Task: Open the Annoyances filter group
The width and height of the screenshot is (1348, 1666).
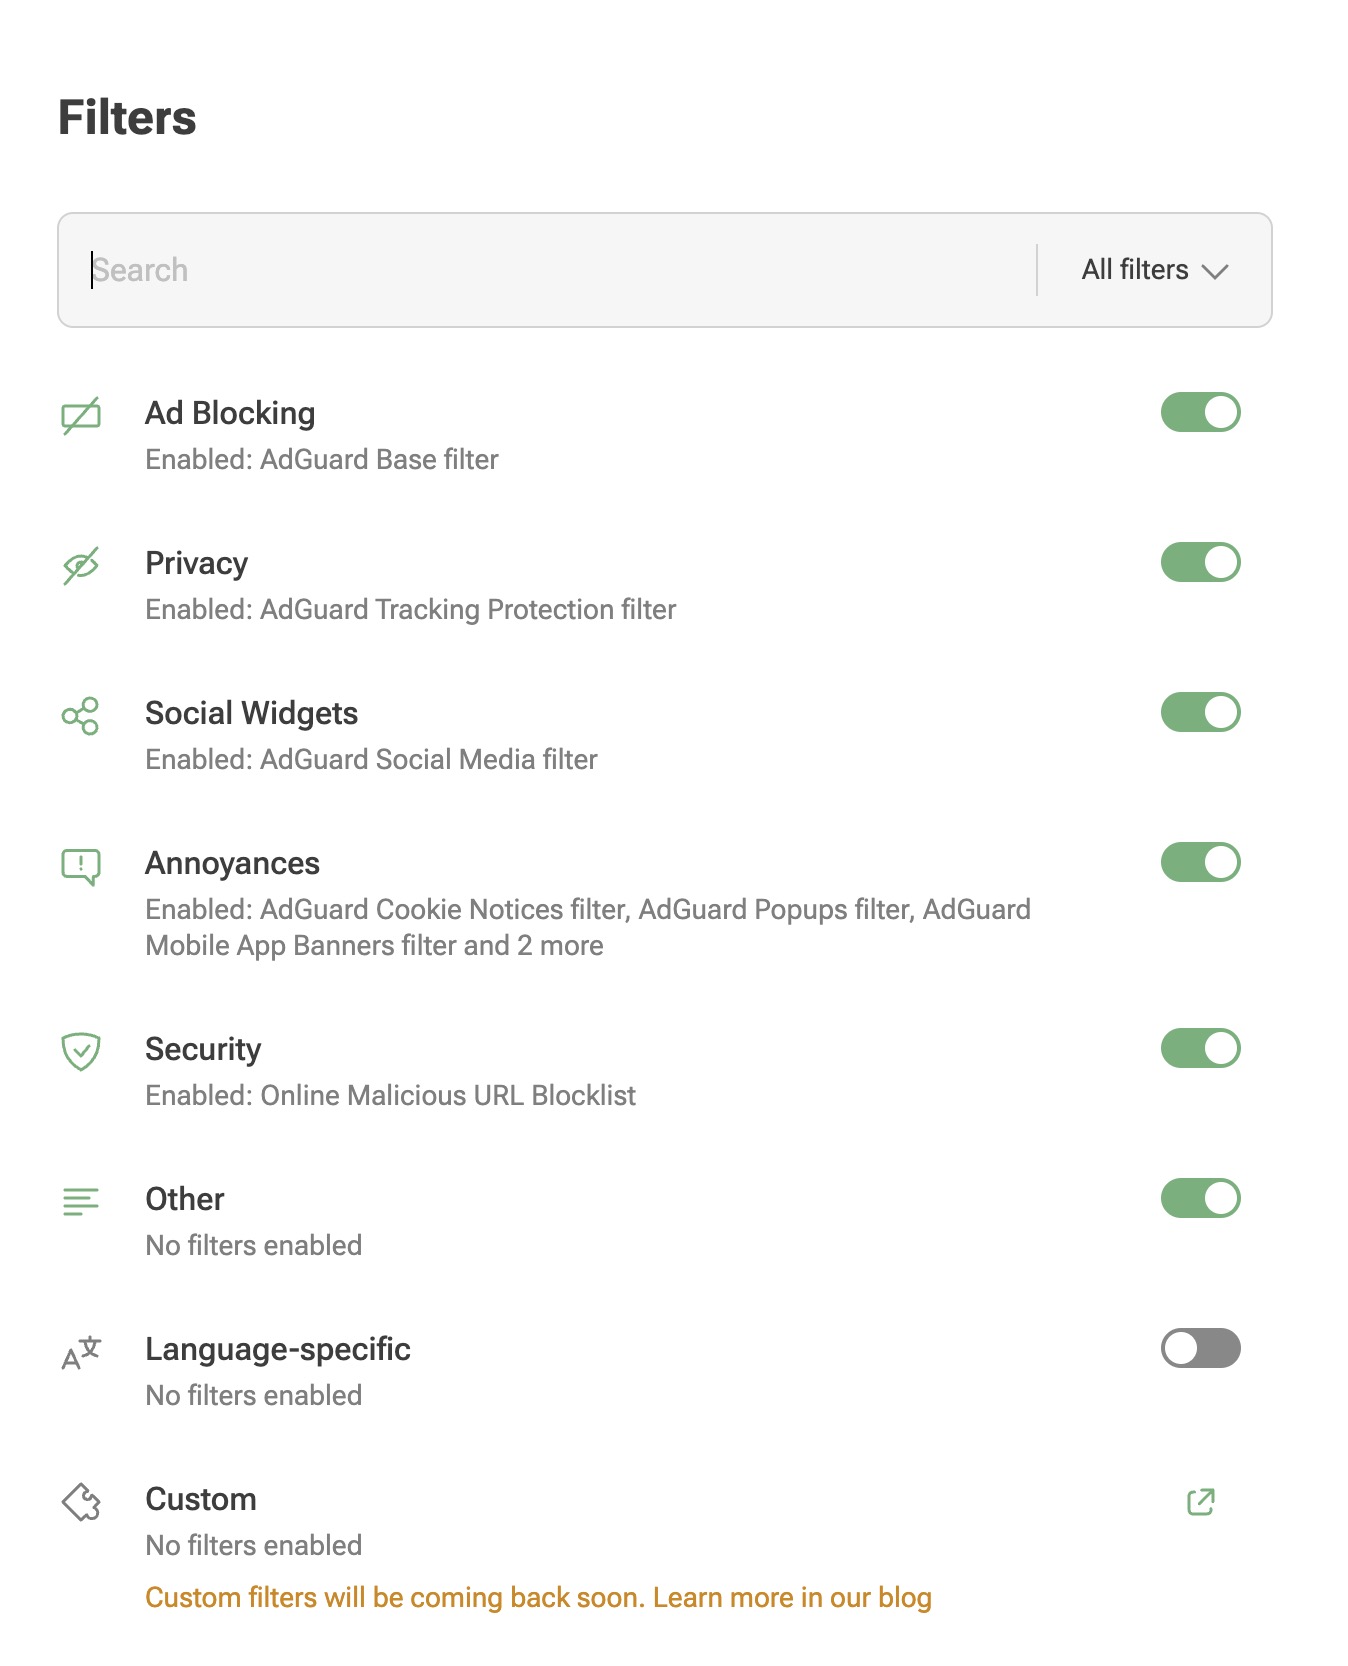Action: (x=232, y=863)
